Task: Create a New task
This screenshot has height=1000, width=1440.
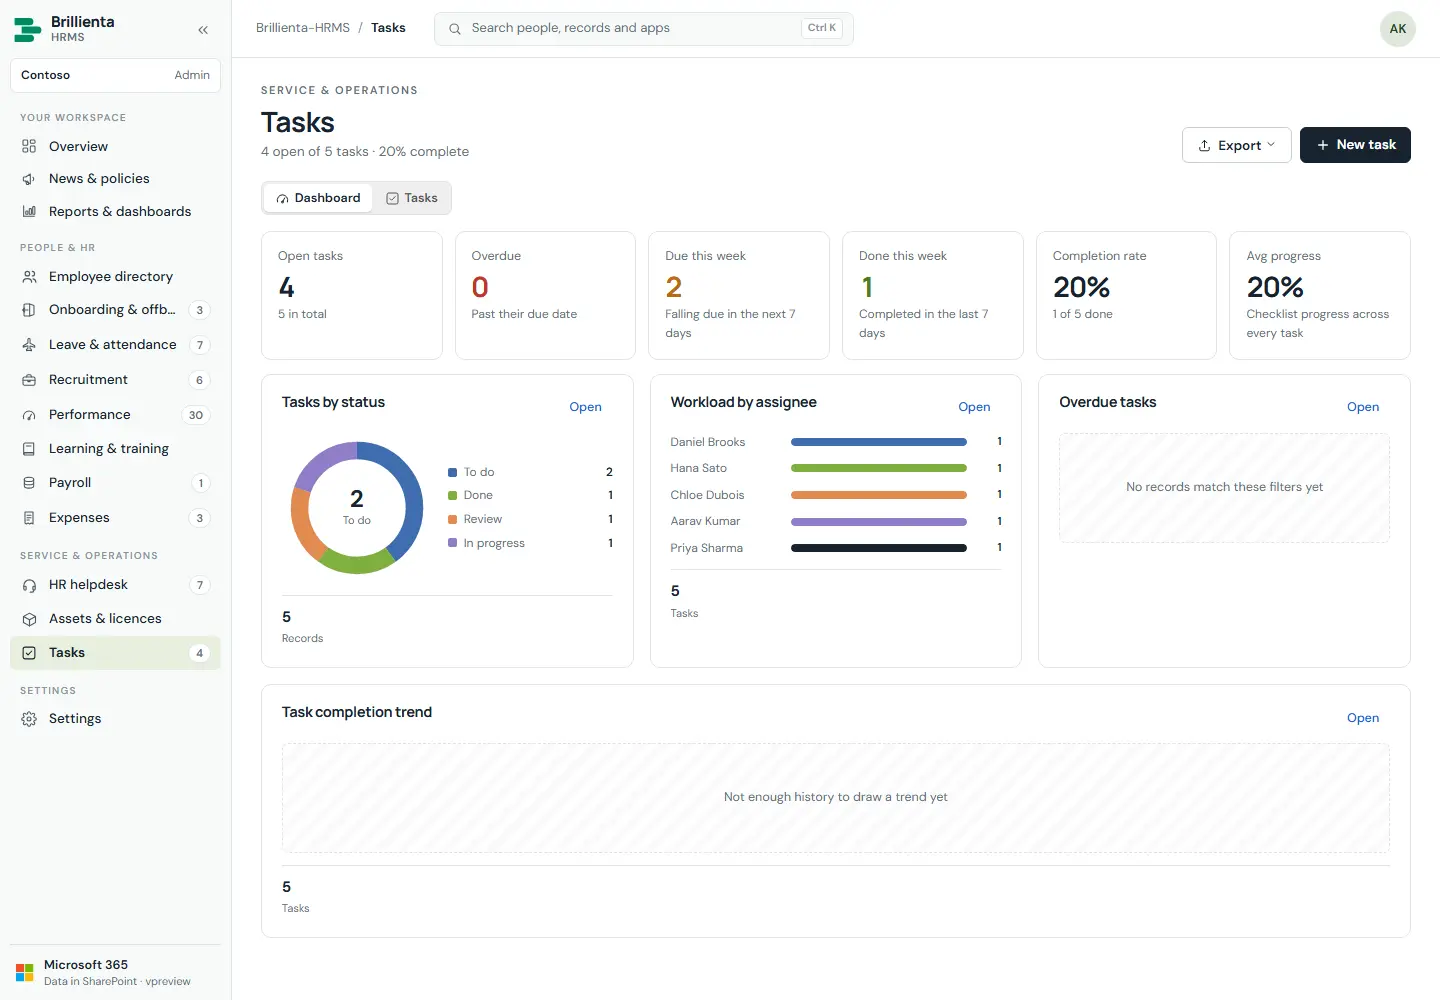Action: [1355, 145]
